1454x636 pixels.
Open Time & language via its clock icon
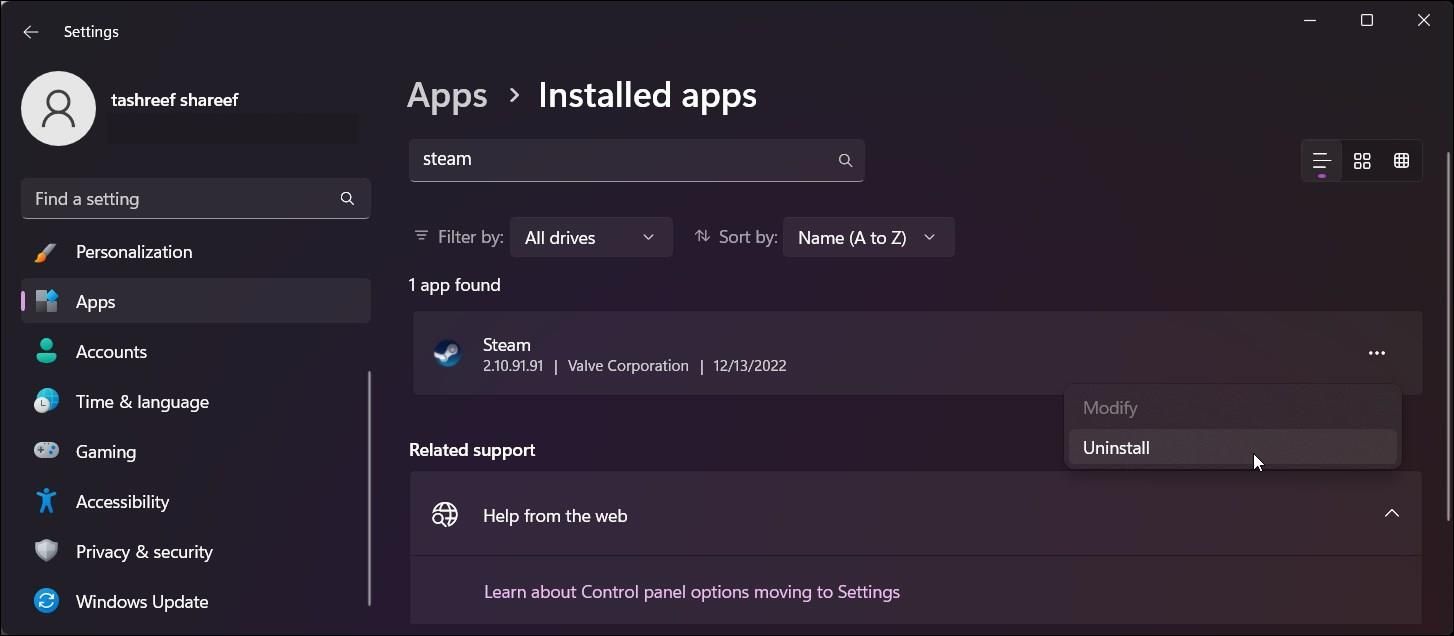46,401
